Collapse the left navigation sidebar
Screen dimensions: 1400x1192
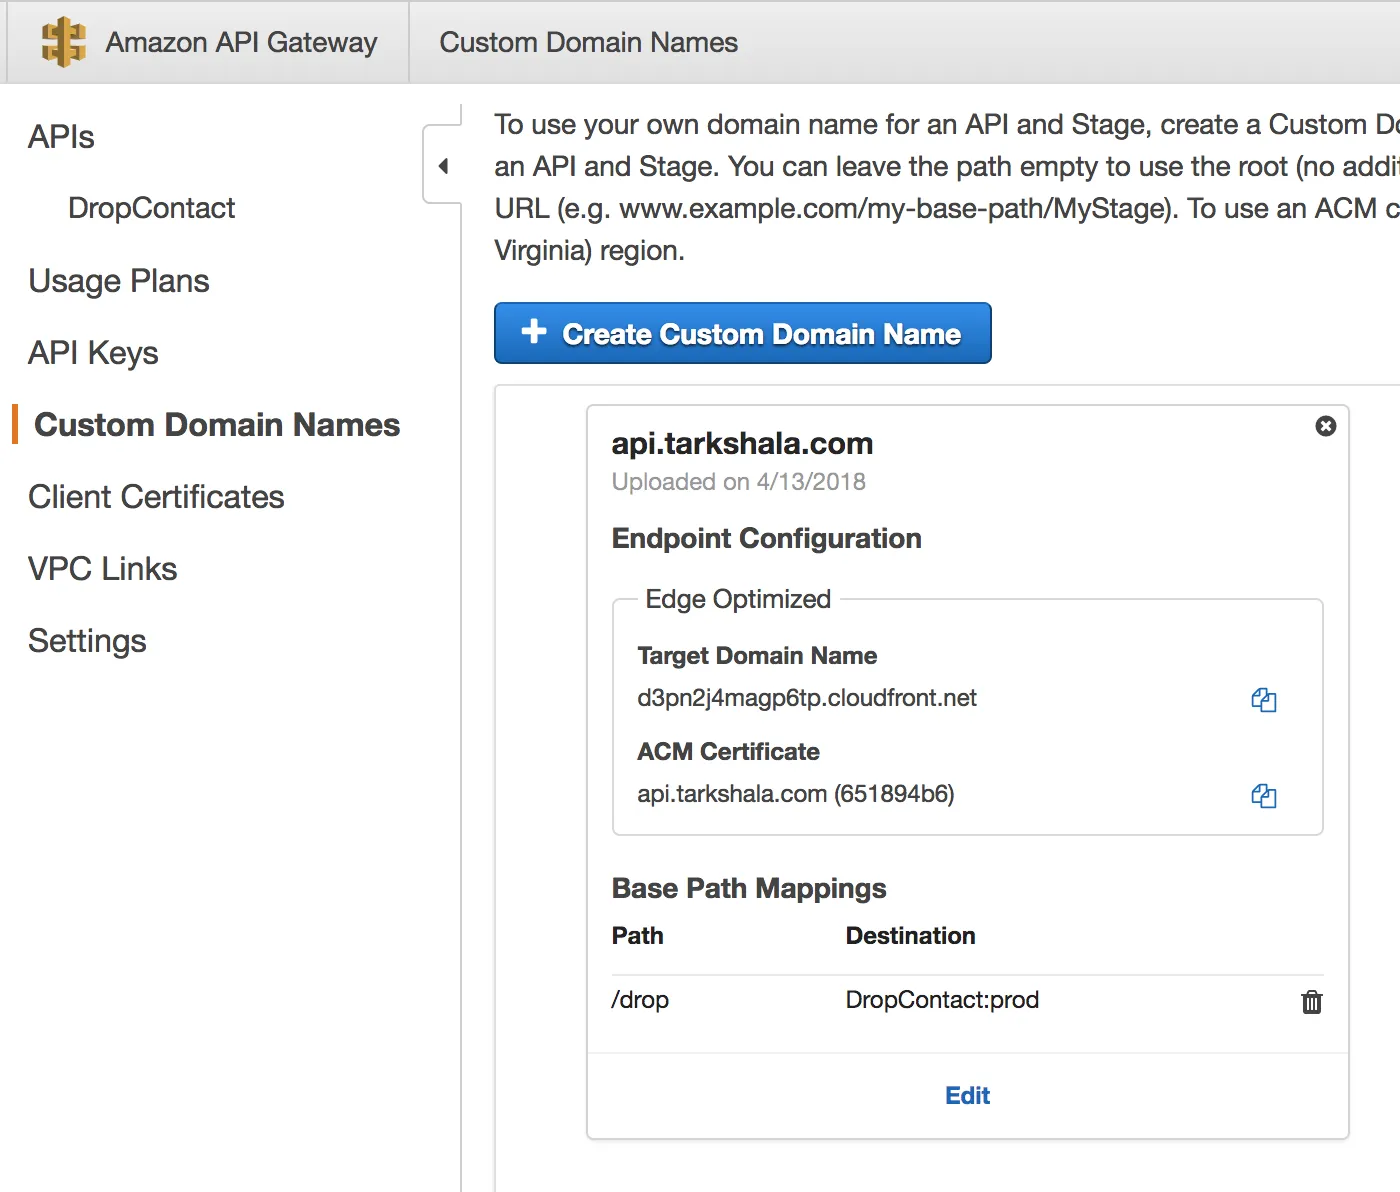tap(443, 166)
